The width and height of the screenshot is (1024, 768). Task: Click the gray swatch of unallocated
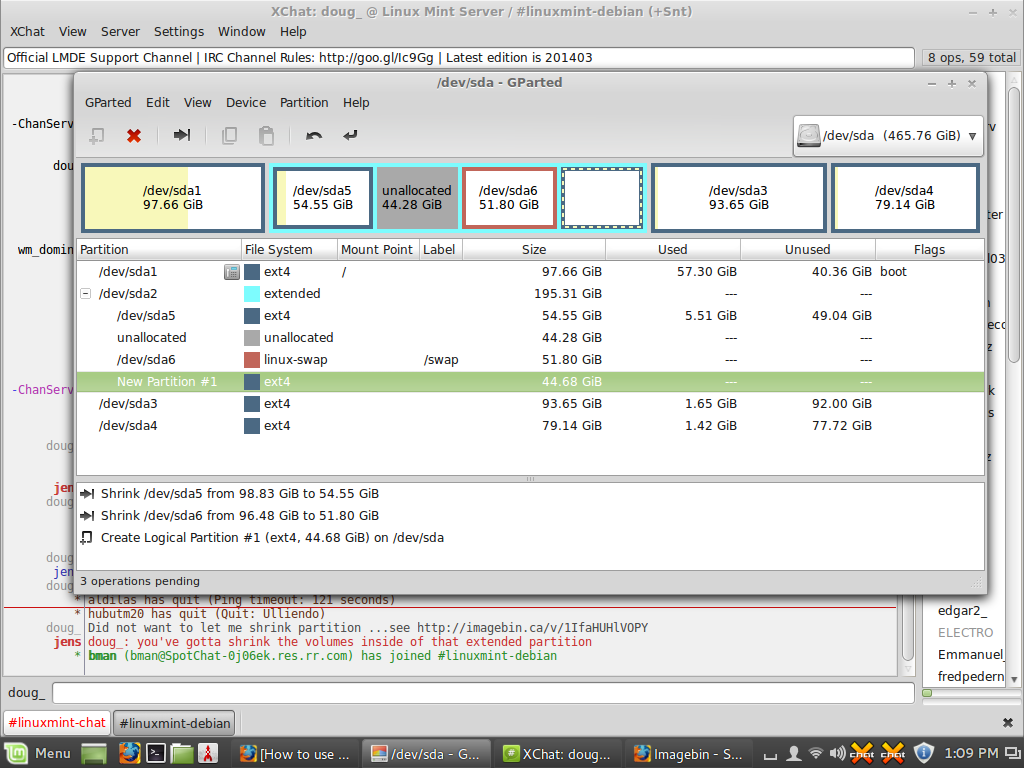pyautogui.click(x=252, y=338)
